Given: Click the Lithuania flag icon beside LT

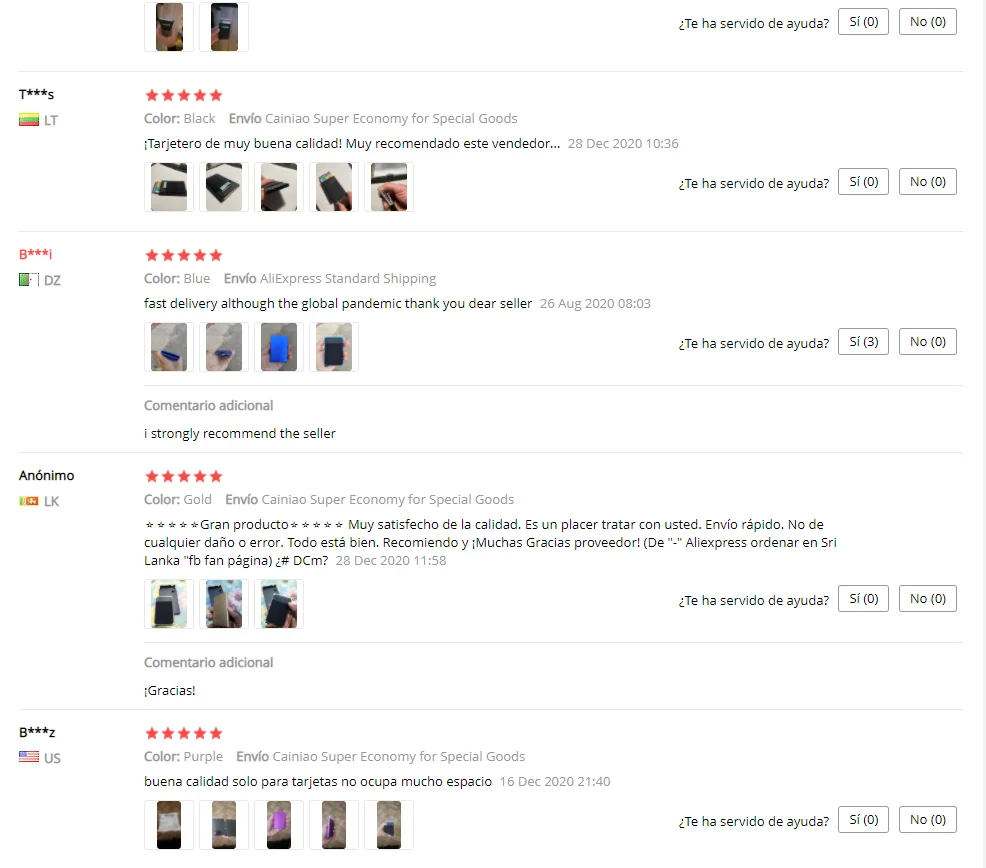Looking at the screenshot, I should (29, 120).
